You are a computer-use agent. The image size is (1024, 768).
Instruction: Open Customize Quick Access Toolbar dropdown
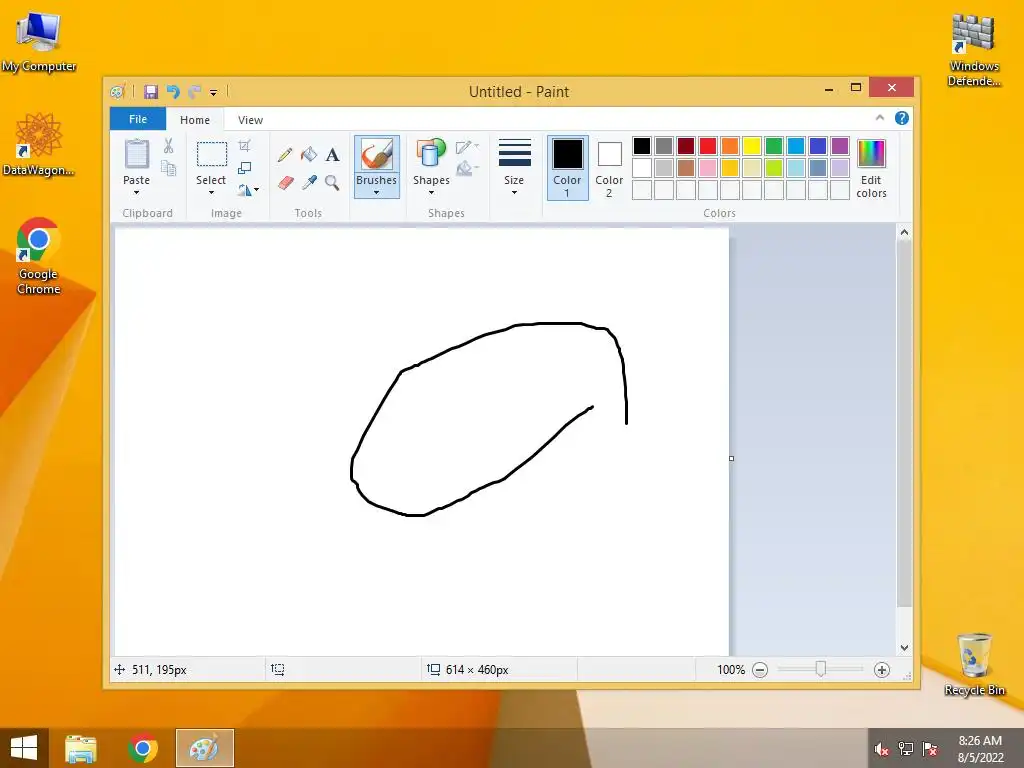click(214, 93)
